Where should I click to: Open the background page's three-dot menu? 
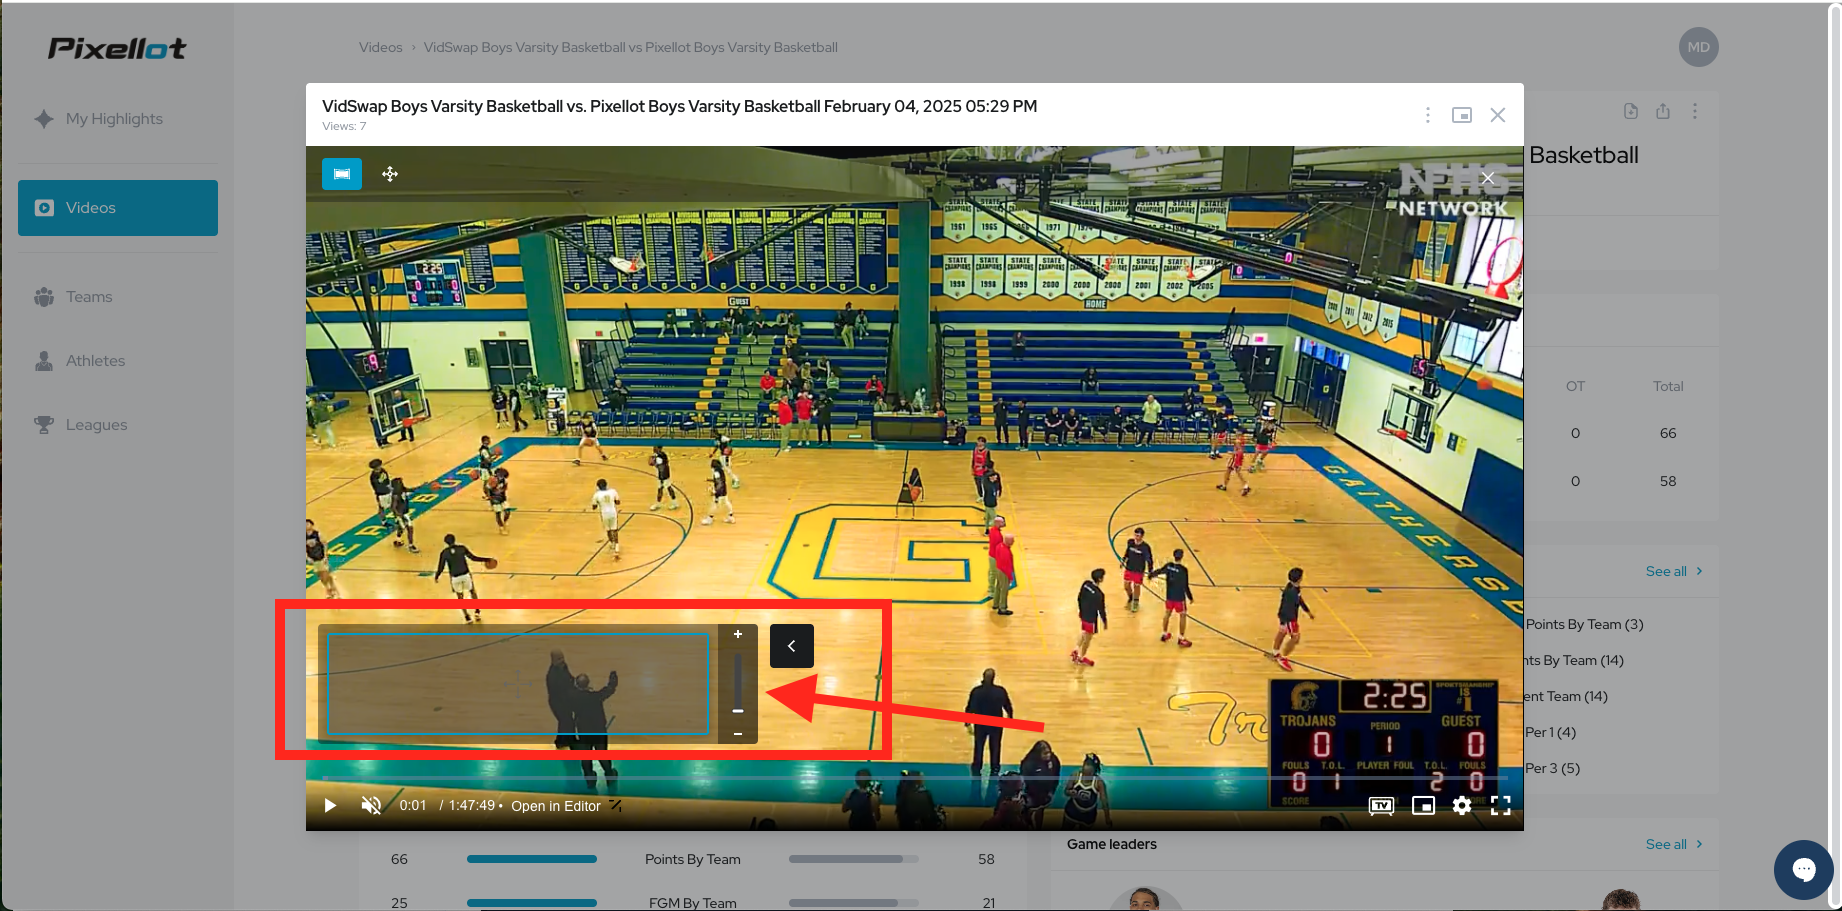click(x=1695, y=111)
